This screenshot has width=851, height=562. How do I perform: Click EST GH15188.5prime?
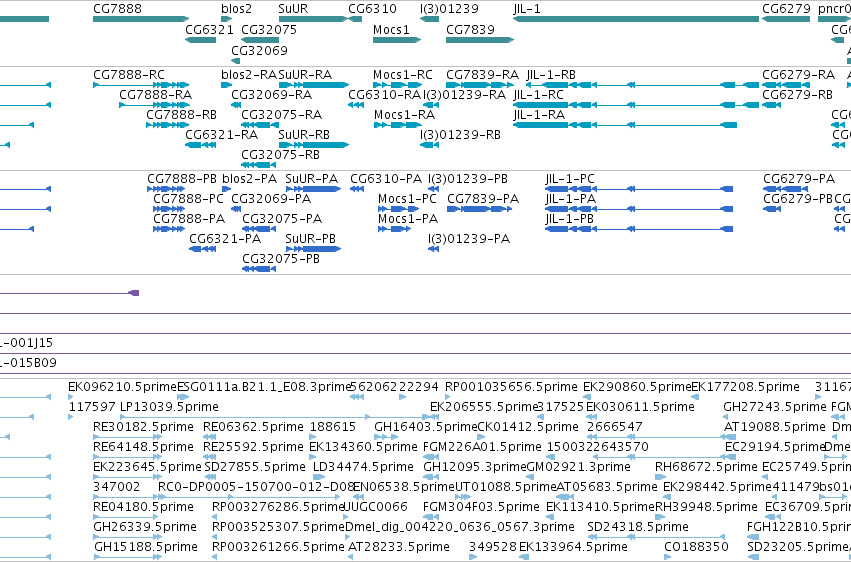tap(144, 547)
